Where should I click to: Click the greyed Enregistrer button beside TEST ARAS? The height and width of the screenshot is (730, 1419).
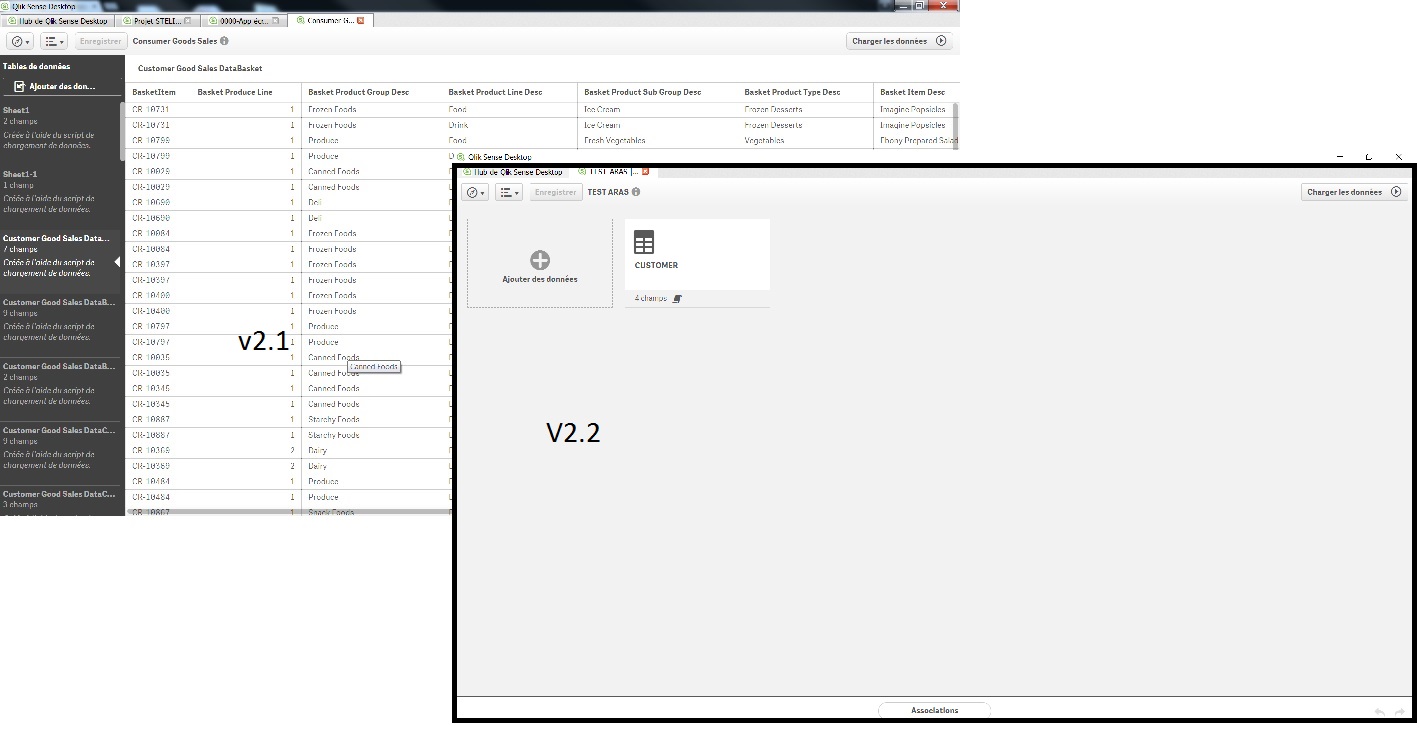[556, 192]
